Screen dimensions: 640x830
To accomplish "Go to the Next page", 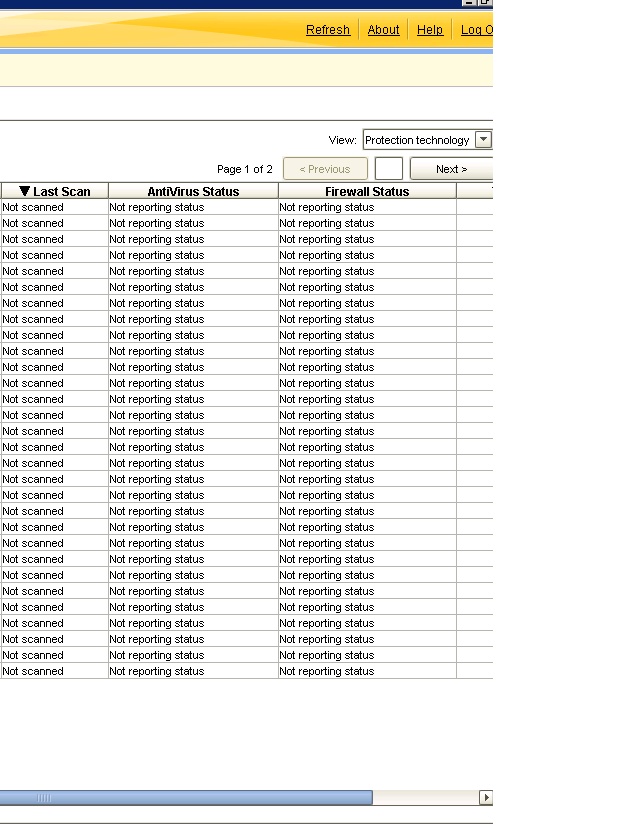I will (x=451, y=169).
